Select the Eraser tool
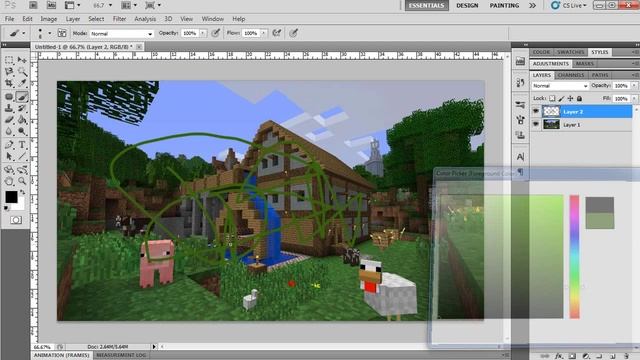The height and width of the screenshot is (360, 640). pyautogui.click(x=9, y=120)
